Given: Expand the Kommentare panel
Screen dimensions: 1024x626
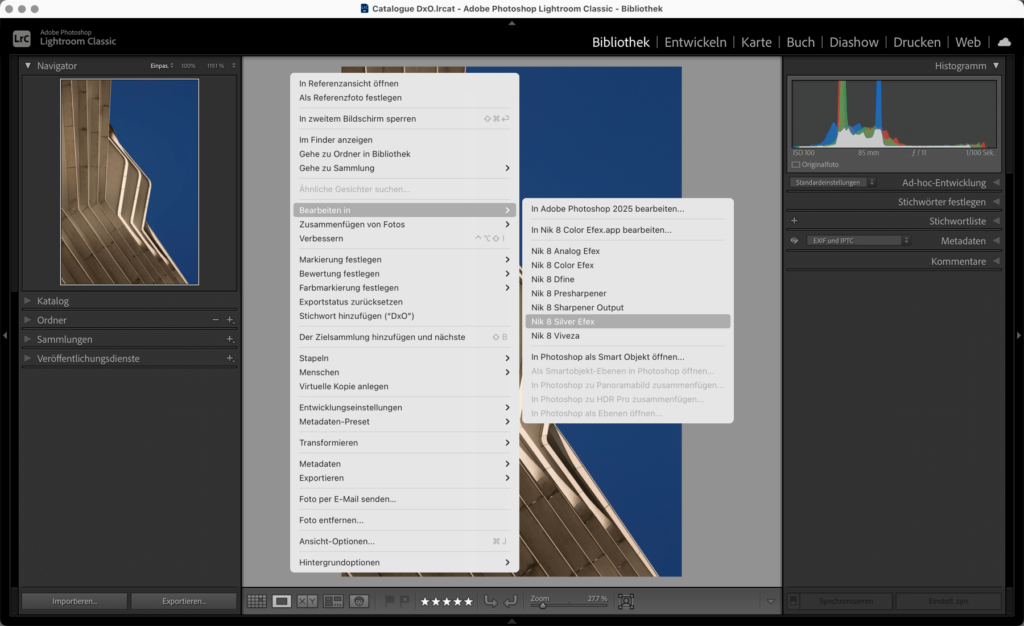Looking at the screenshot, I should [996, 261].
